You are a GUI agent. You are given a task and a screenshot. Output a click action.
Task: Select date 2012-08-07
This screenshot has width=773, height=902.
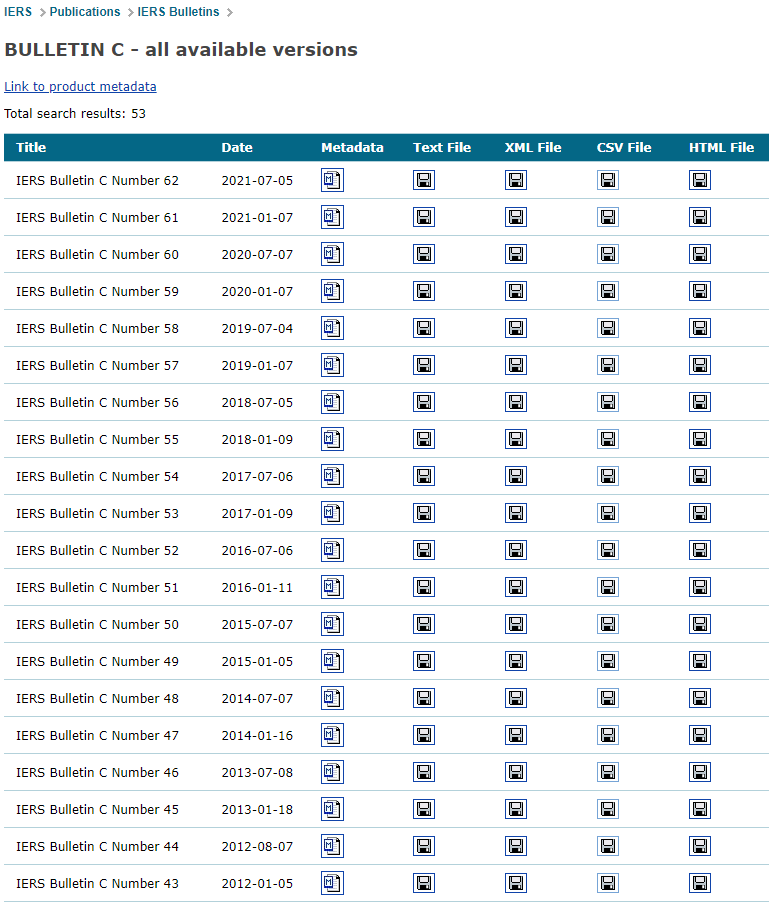click(x=257, y=846)
